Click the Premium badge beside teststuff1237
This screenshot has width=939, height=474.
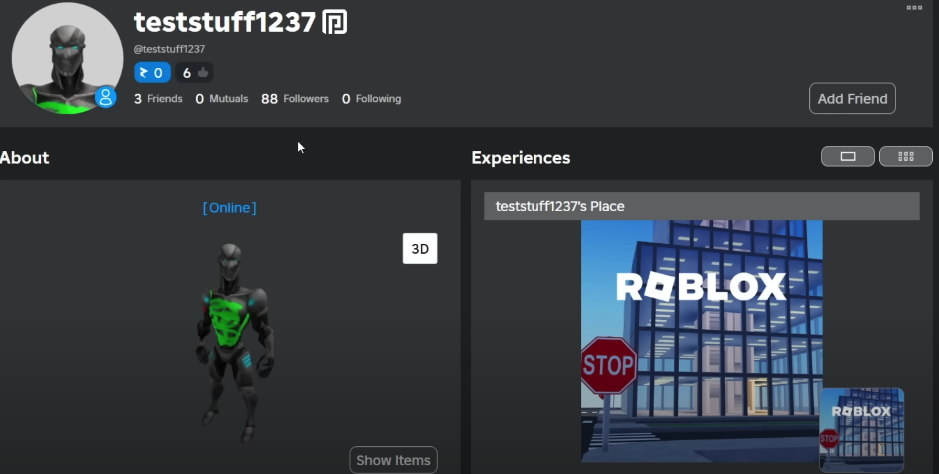point(335,22)
